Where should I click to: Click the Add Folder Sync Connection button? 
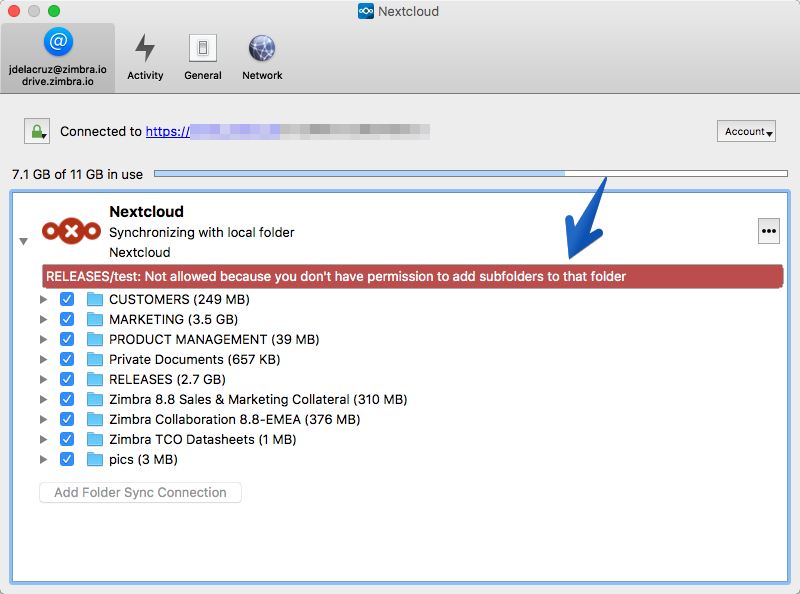(140, 492)
